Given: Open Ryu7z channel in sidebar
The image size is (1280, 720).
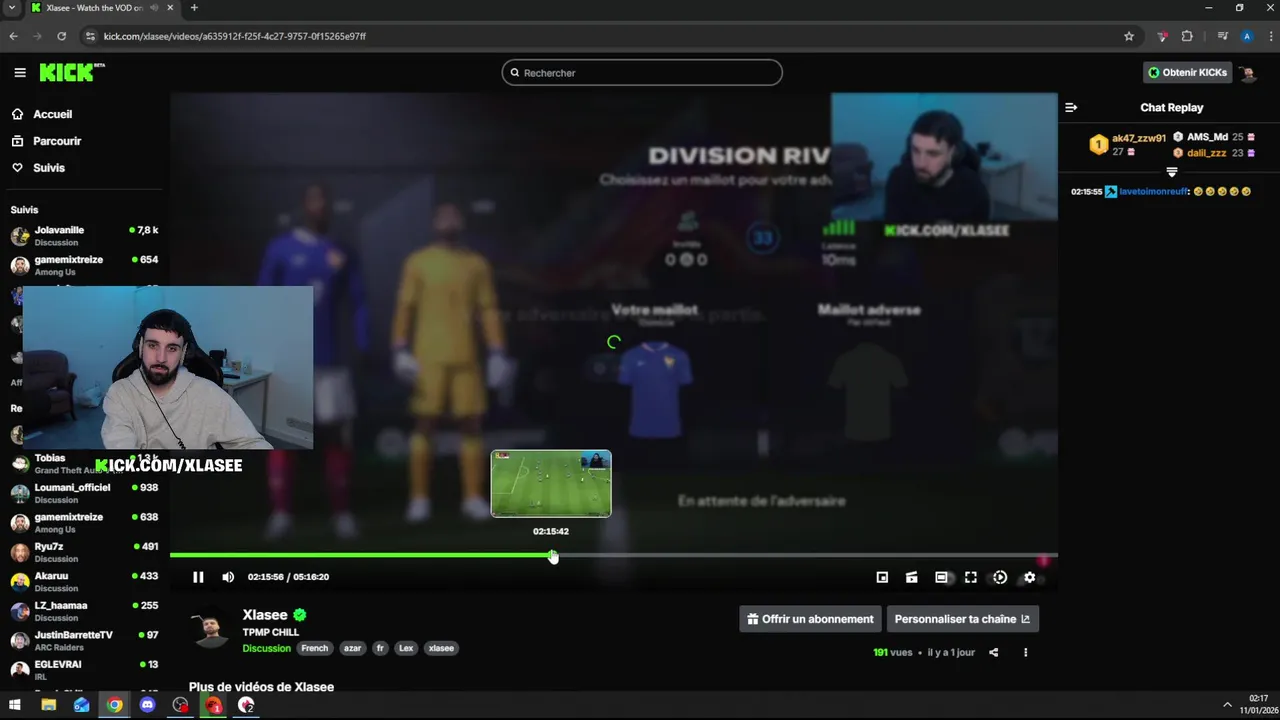Looking at the screenshot, I should point(85,552).
